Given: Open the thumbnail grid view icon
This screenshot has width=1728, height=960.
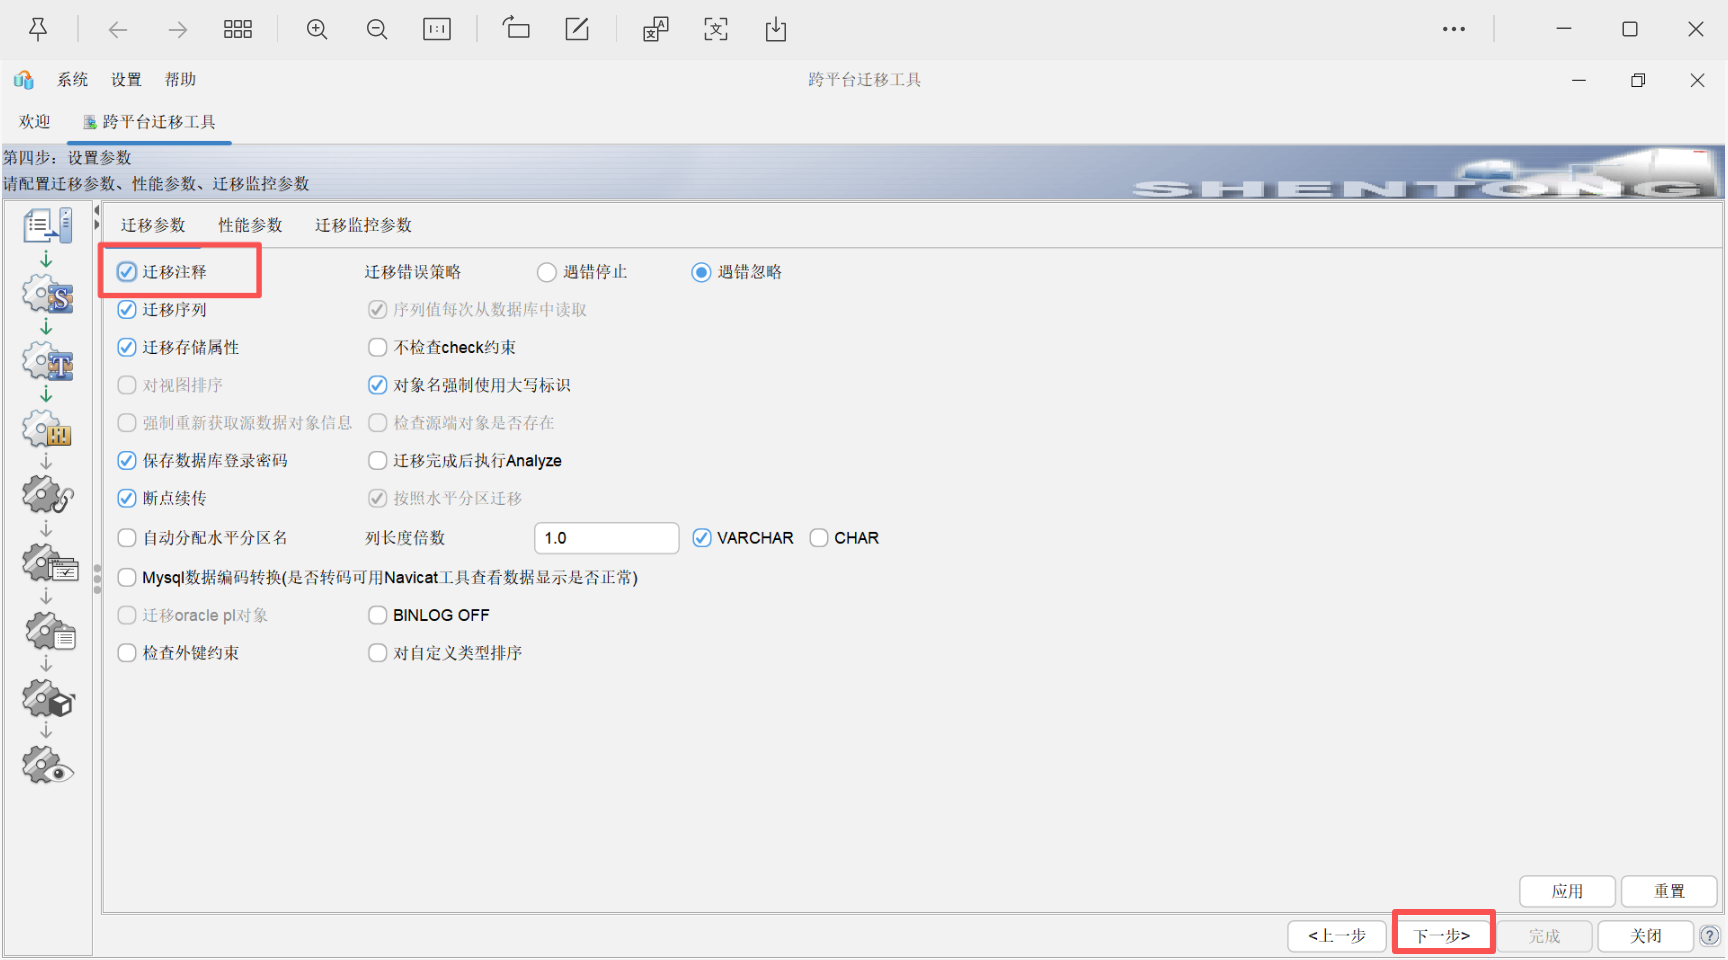Looking at the screenshot, I should click(x=238, y=30).
